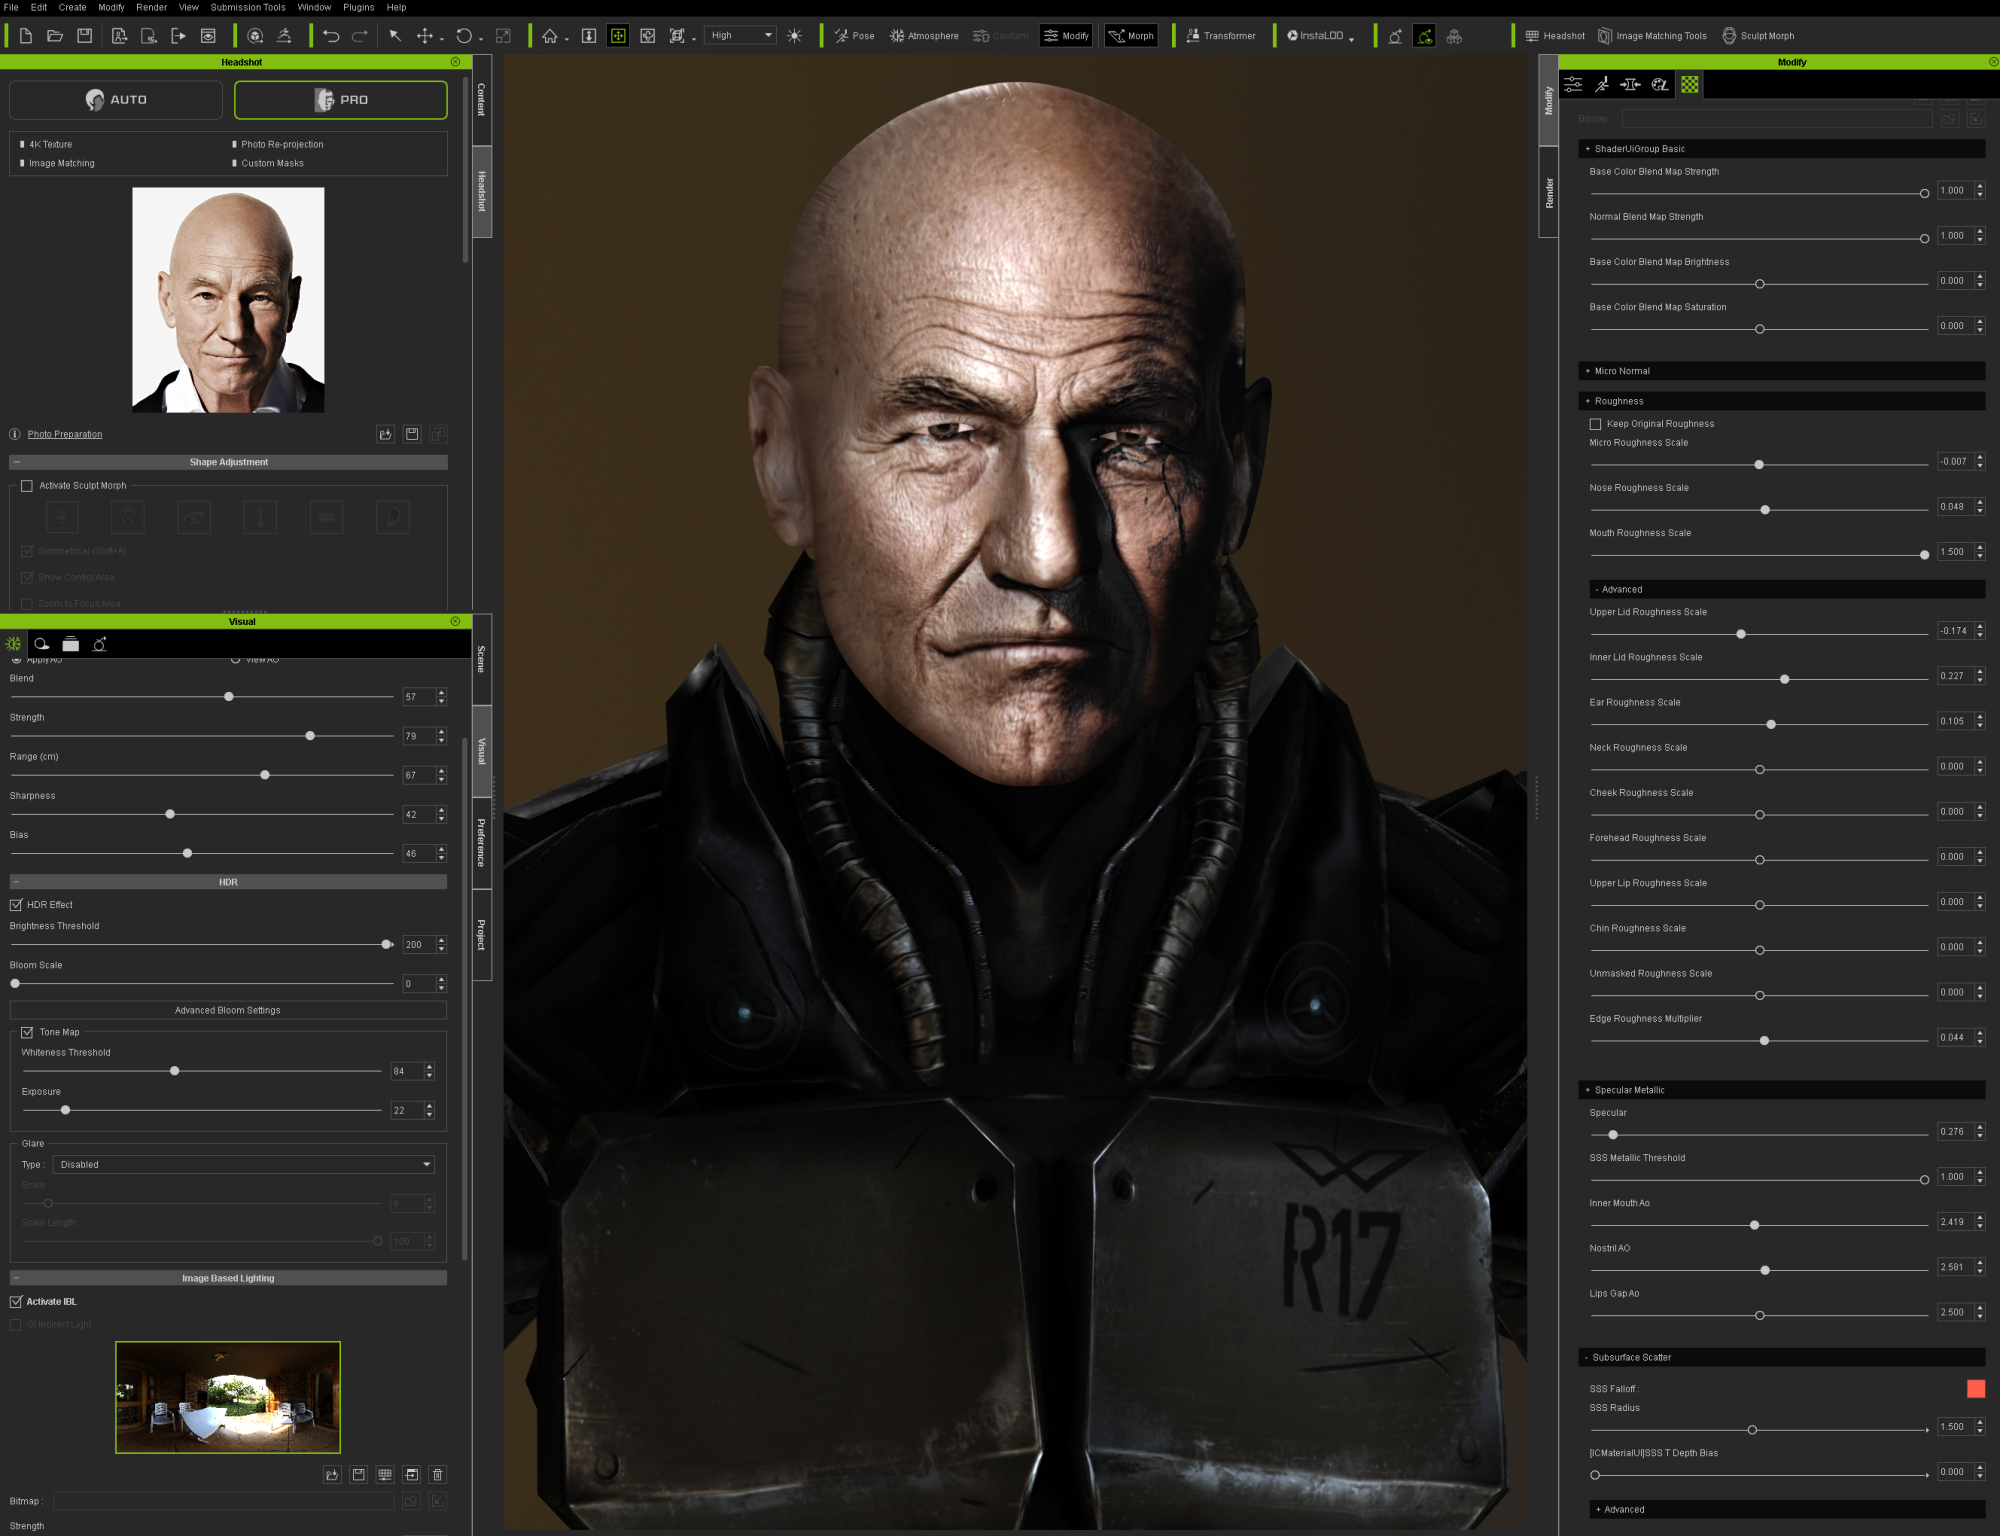Click Advanced Bloom Settings button
This screenshot has width=2000, height=1536.
coord(228,1010)
